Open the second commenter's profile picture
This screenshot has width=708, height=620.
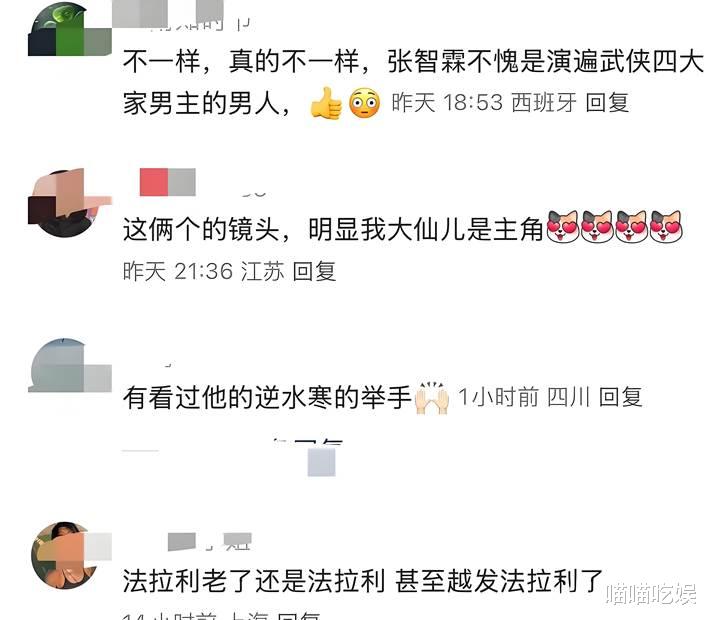[70, 203]
